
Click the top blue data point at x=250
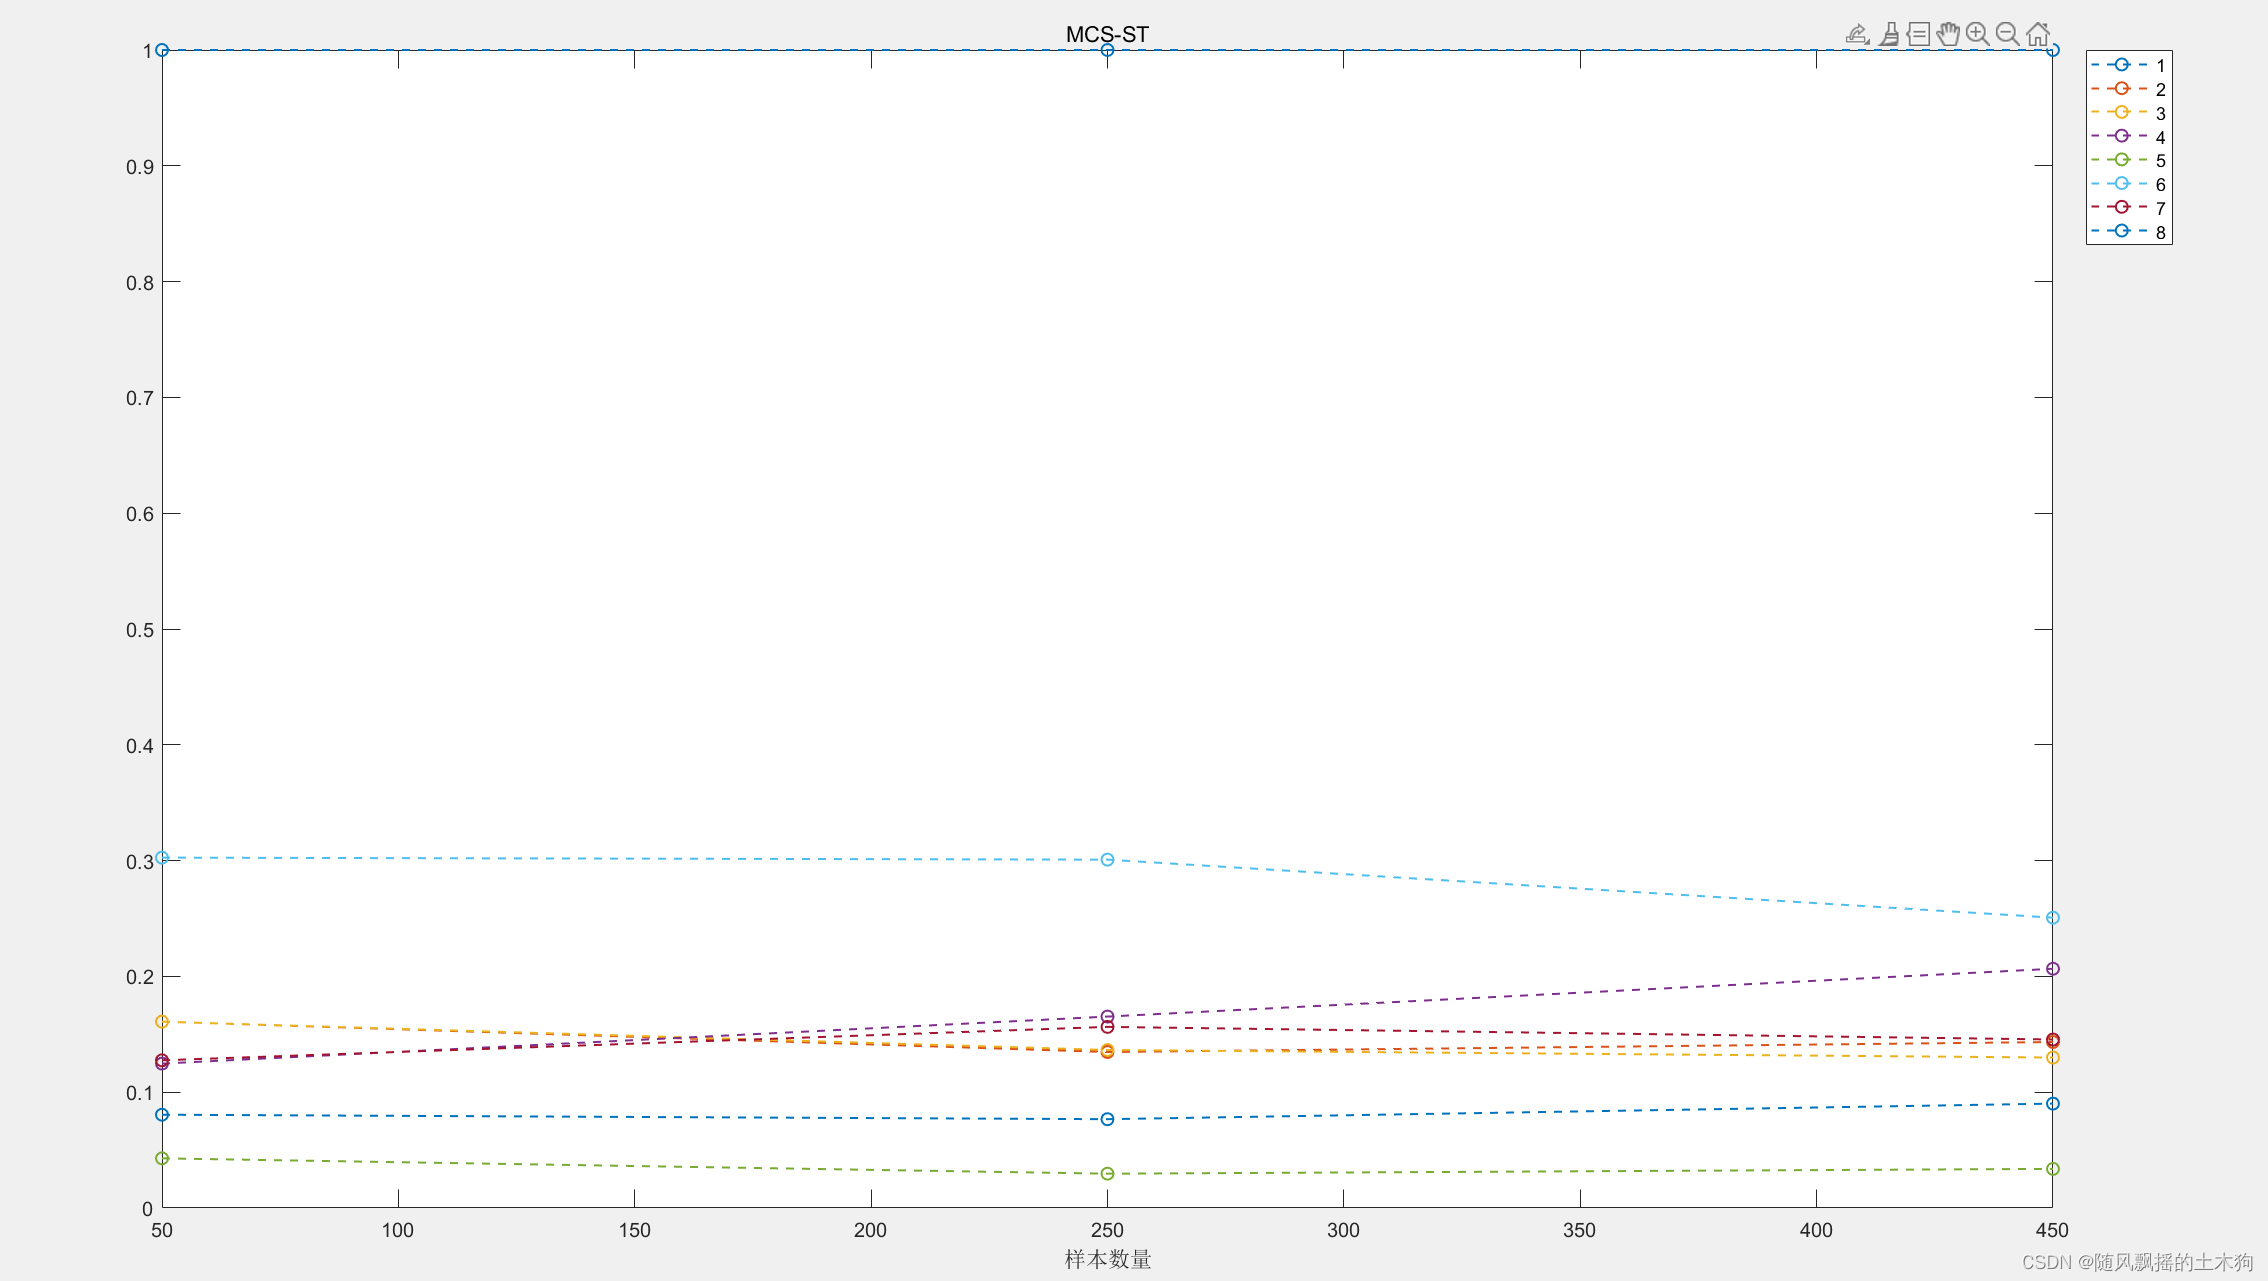click(1107, 50)
